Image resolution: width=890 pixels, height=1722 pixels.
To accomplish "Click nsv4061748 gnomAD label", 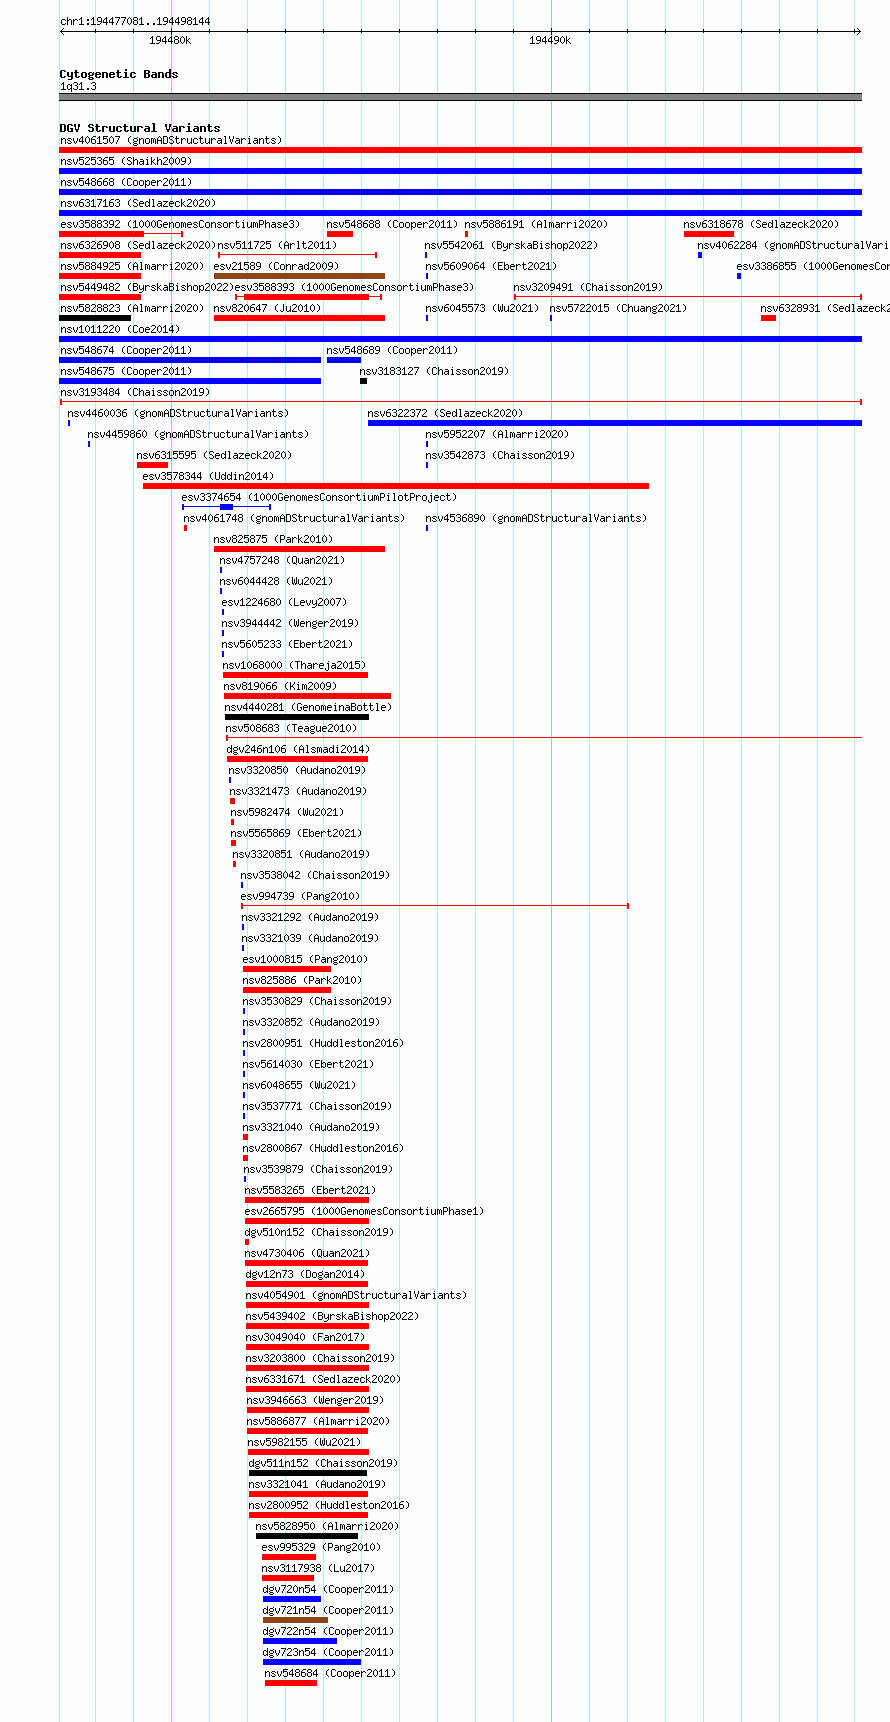I will 294,518.
